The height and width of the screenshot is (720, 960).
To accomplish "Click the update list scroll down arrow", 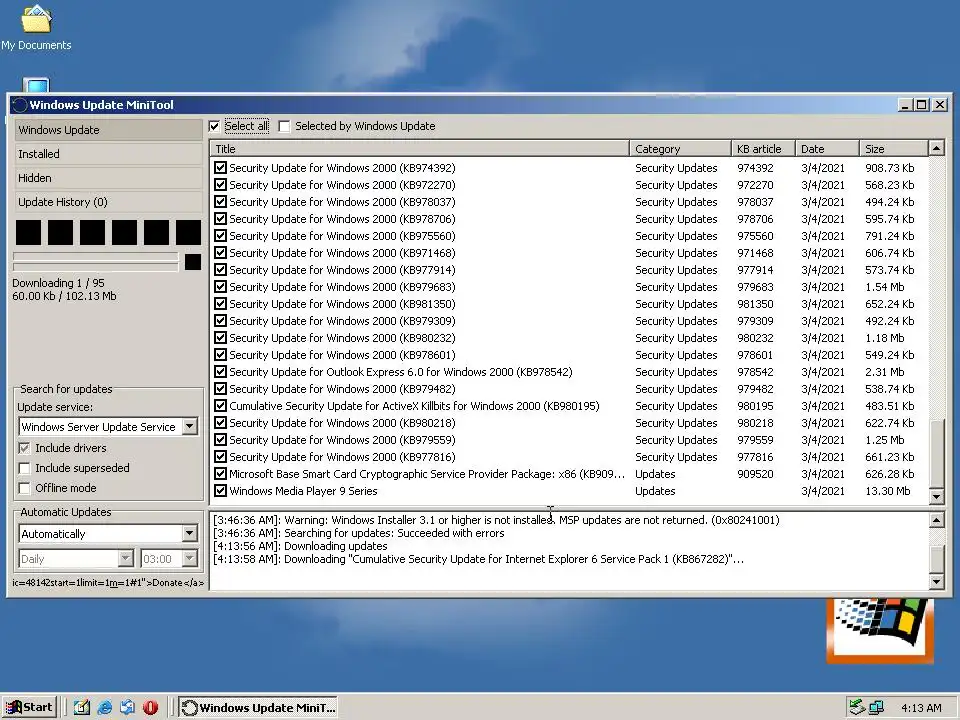I will (936, 496).
